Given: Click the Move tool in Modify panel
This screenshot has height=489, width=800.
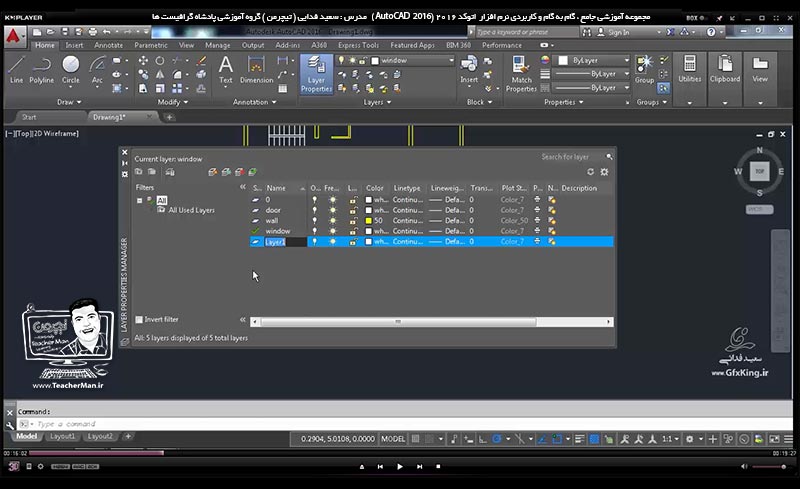Looking at the screenshot, I should 143,60.
